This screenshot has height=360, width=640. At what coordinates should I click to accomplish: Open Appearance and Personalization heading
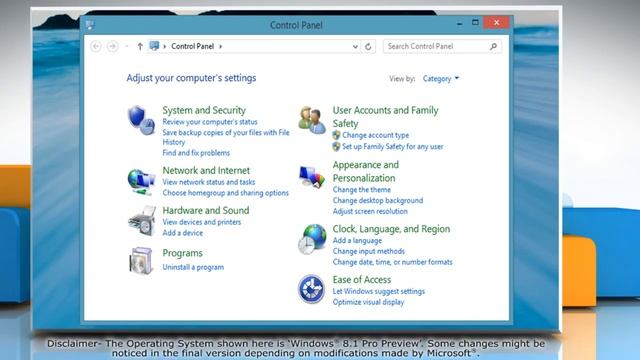[x=366, y=171]
